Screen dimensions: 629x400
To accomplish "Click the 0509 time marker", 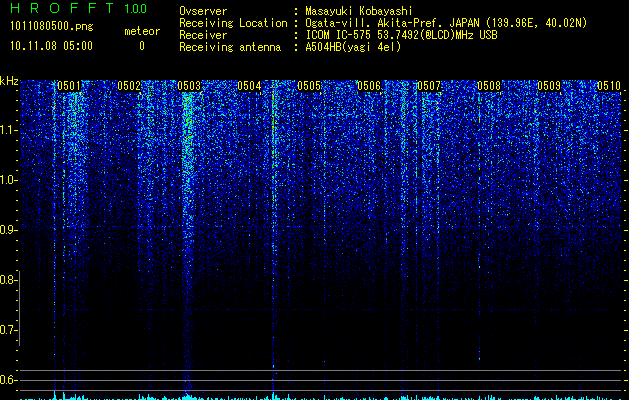I will click(549, 86).
